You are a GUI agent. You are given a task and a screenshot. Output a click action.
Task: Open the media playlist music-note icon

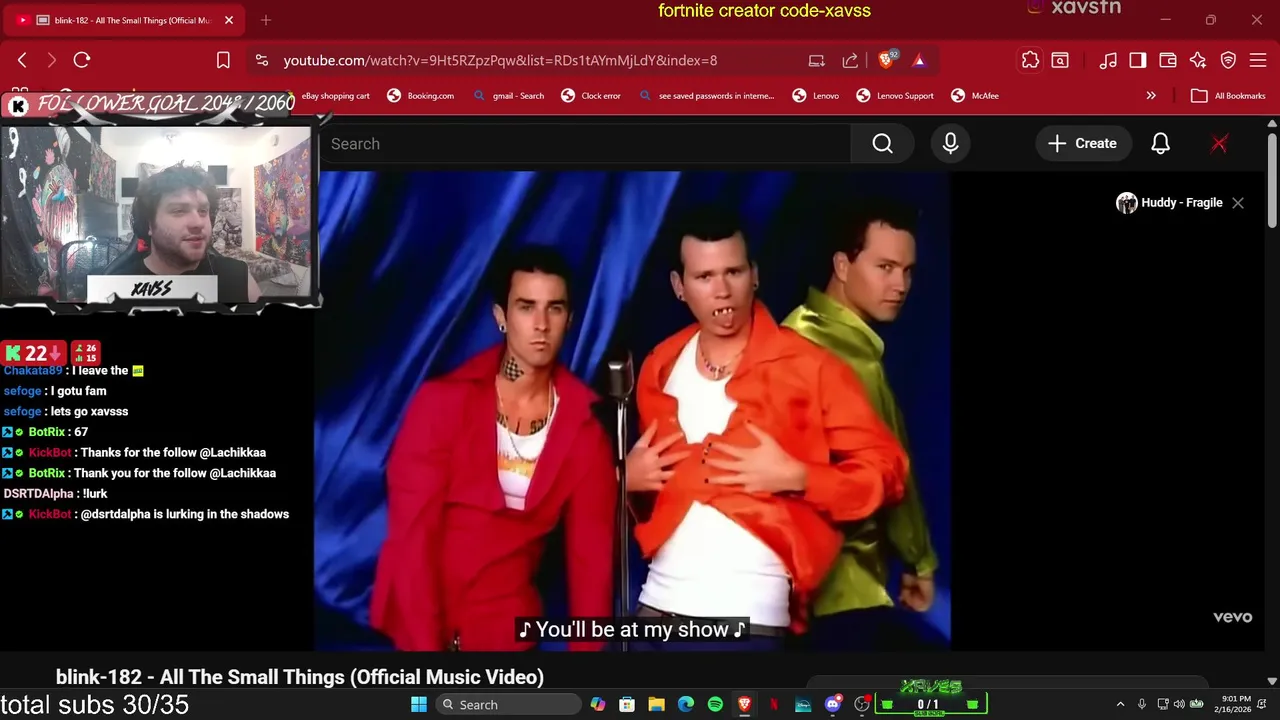(1108, 60)
